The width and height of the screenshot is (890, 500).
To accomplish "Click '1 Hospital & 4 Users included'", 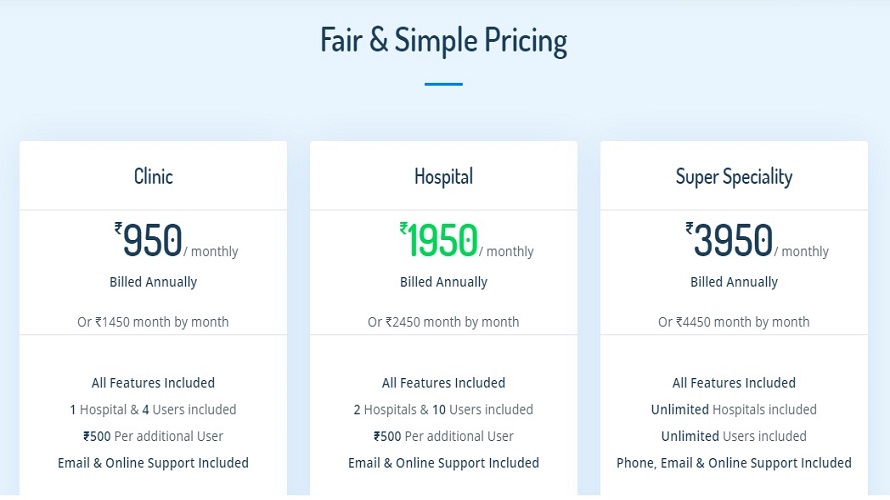I will [153, 409].
